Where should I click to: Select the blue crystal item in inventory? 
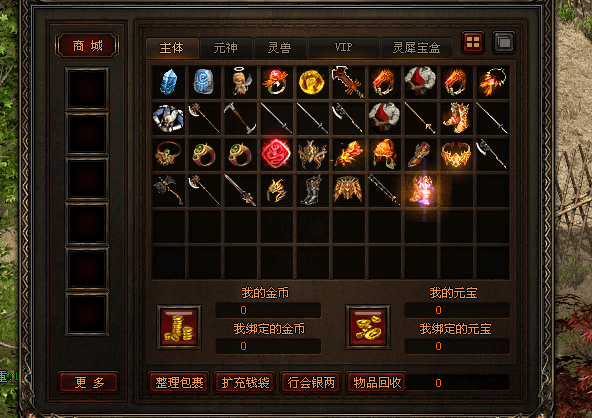point(168,82)
